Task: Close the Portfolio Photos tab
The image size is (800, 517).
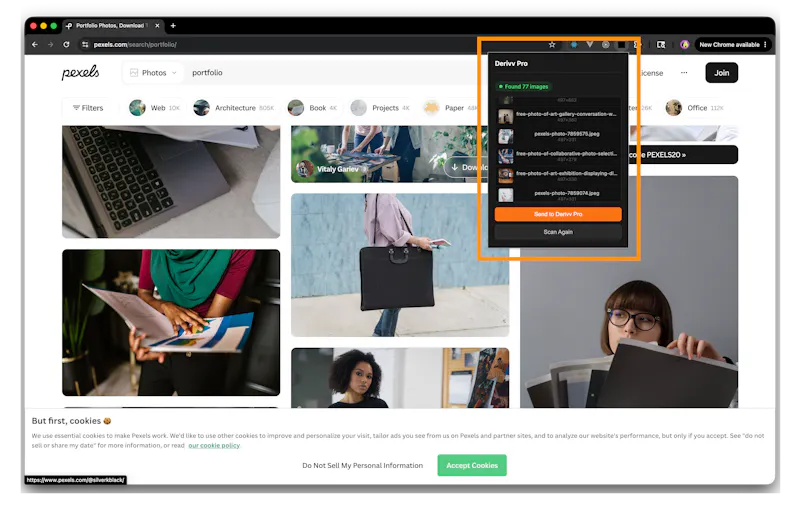Action: click(157, 26)
